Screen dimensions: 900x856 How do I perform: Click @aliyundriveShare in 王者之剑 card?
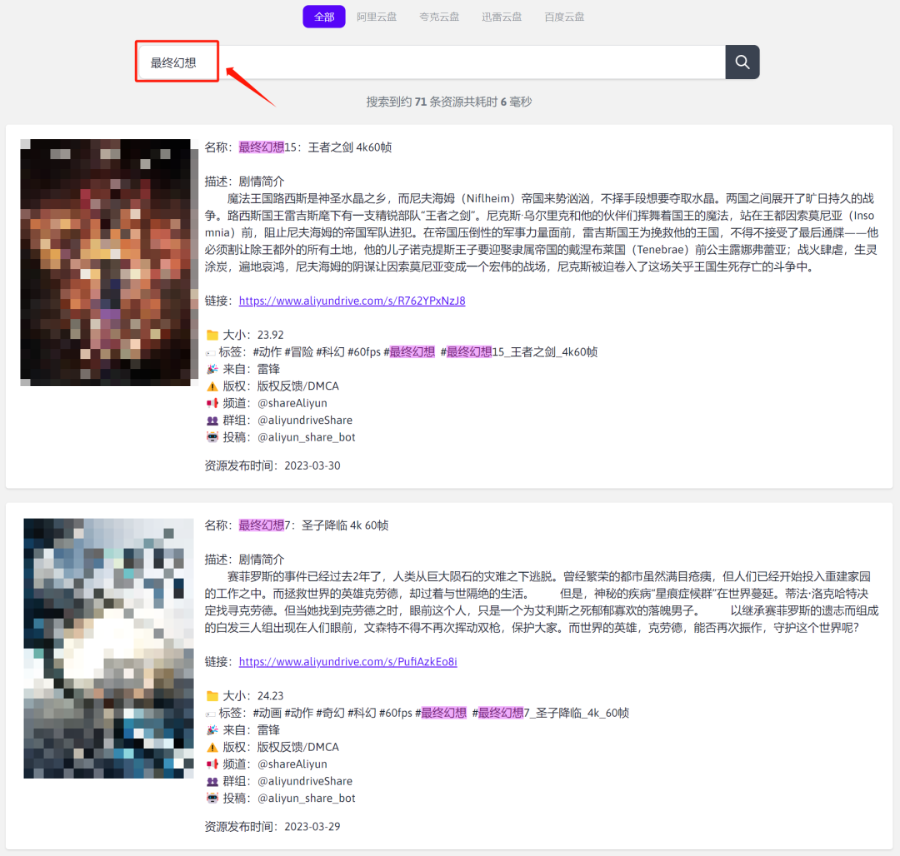point(305,420)
